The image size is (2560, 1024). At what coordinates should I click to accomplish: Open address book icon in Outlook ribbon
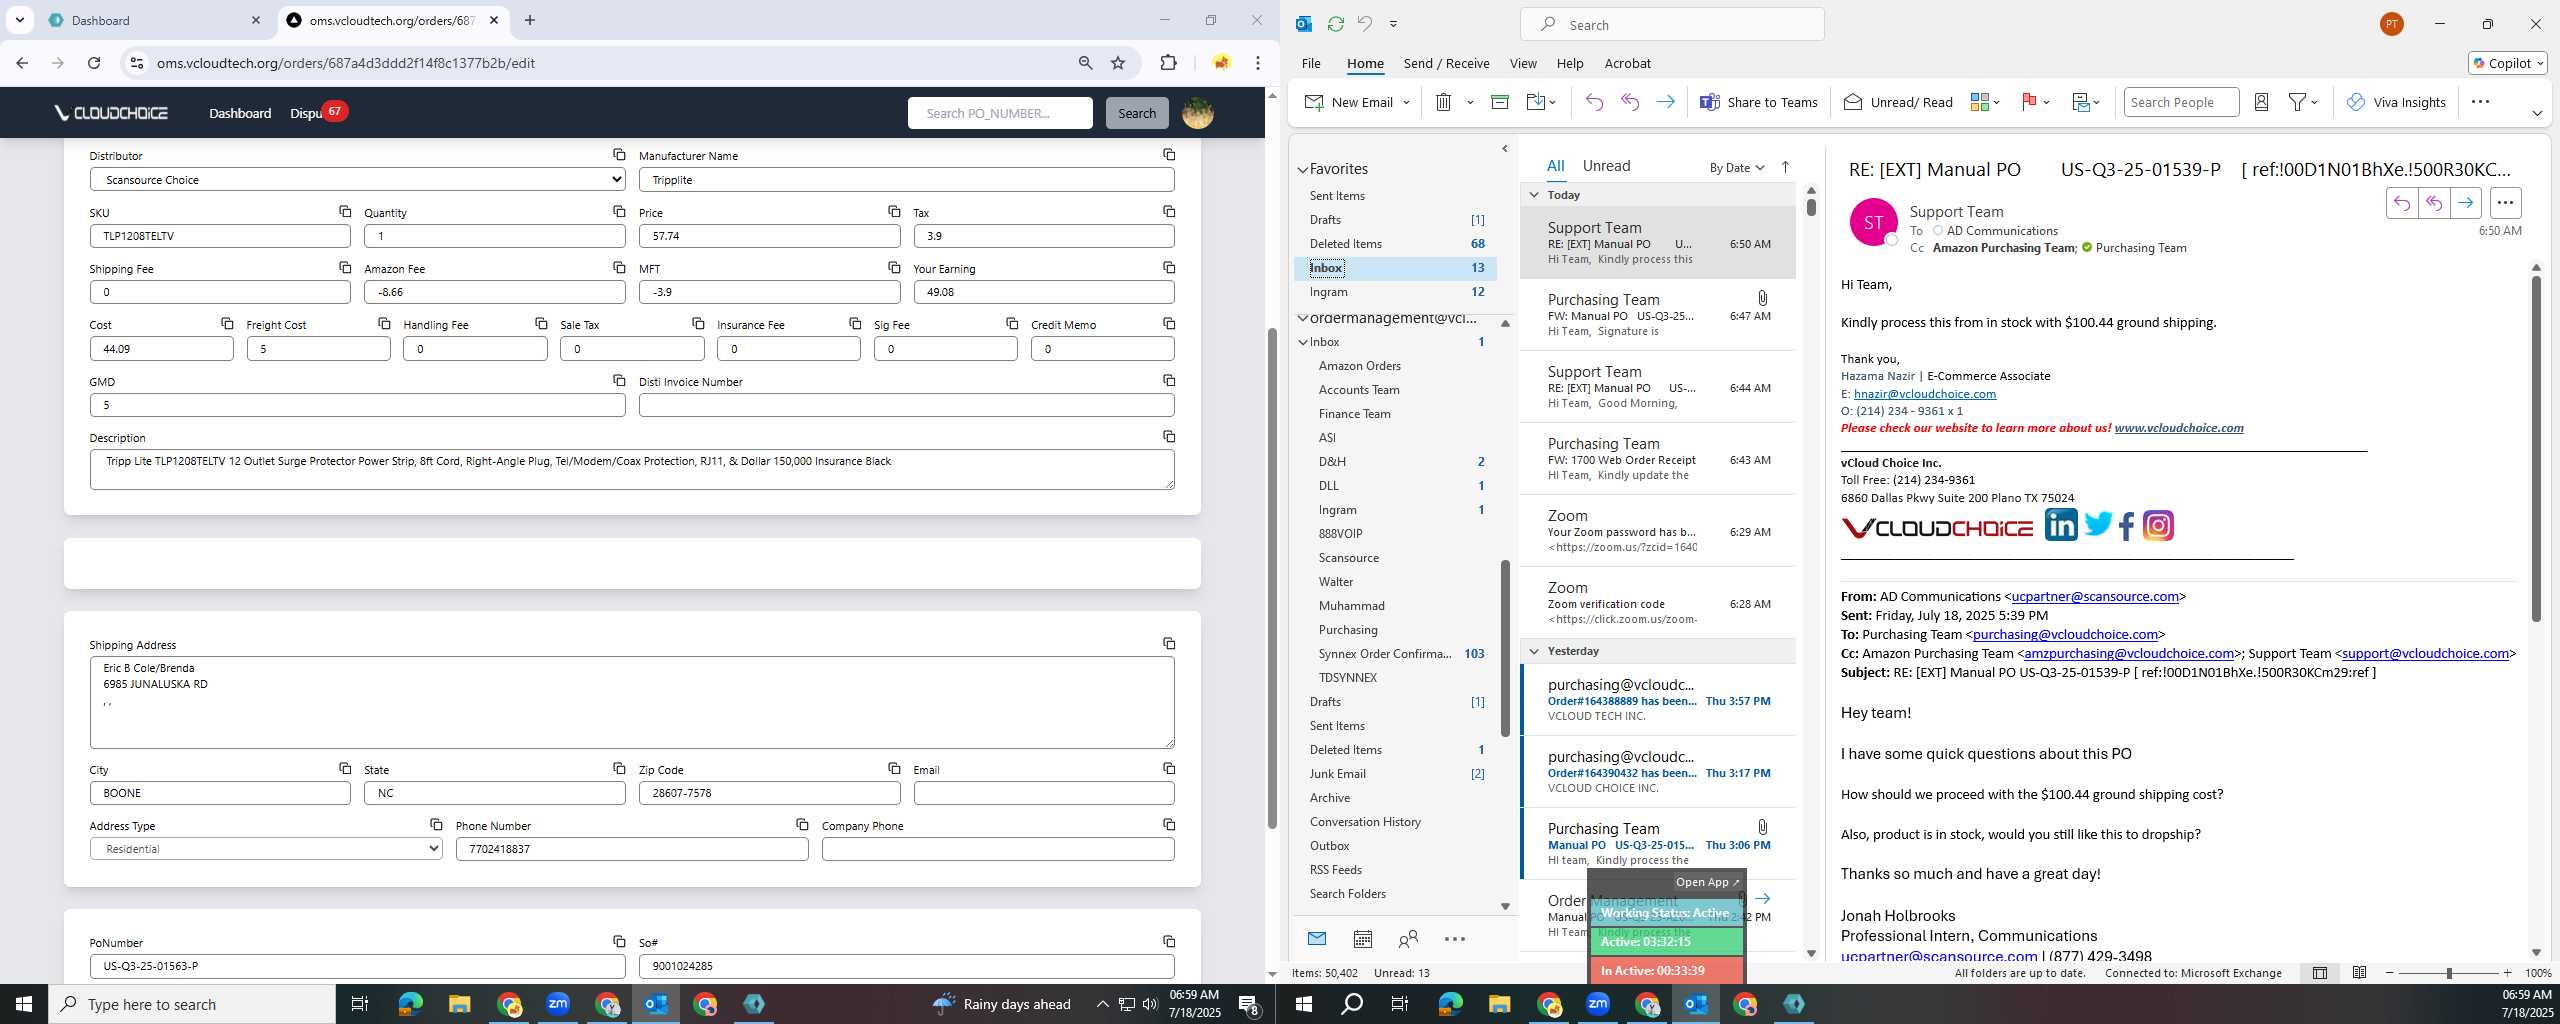(2261, 102)
